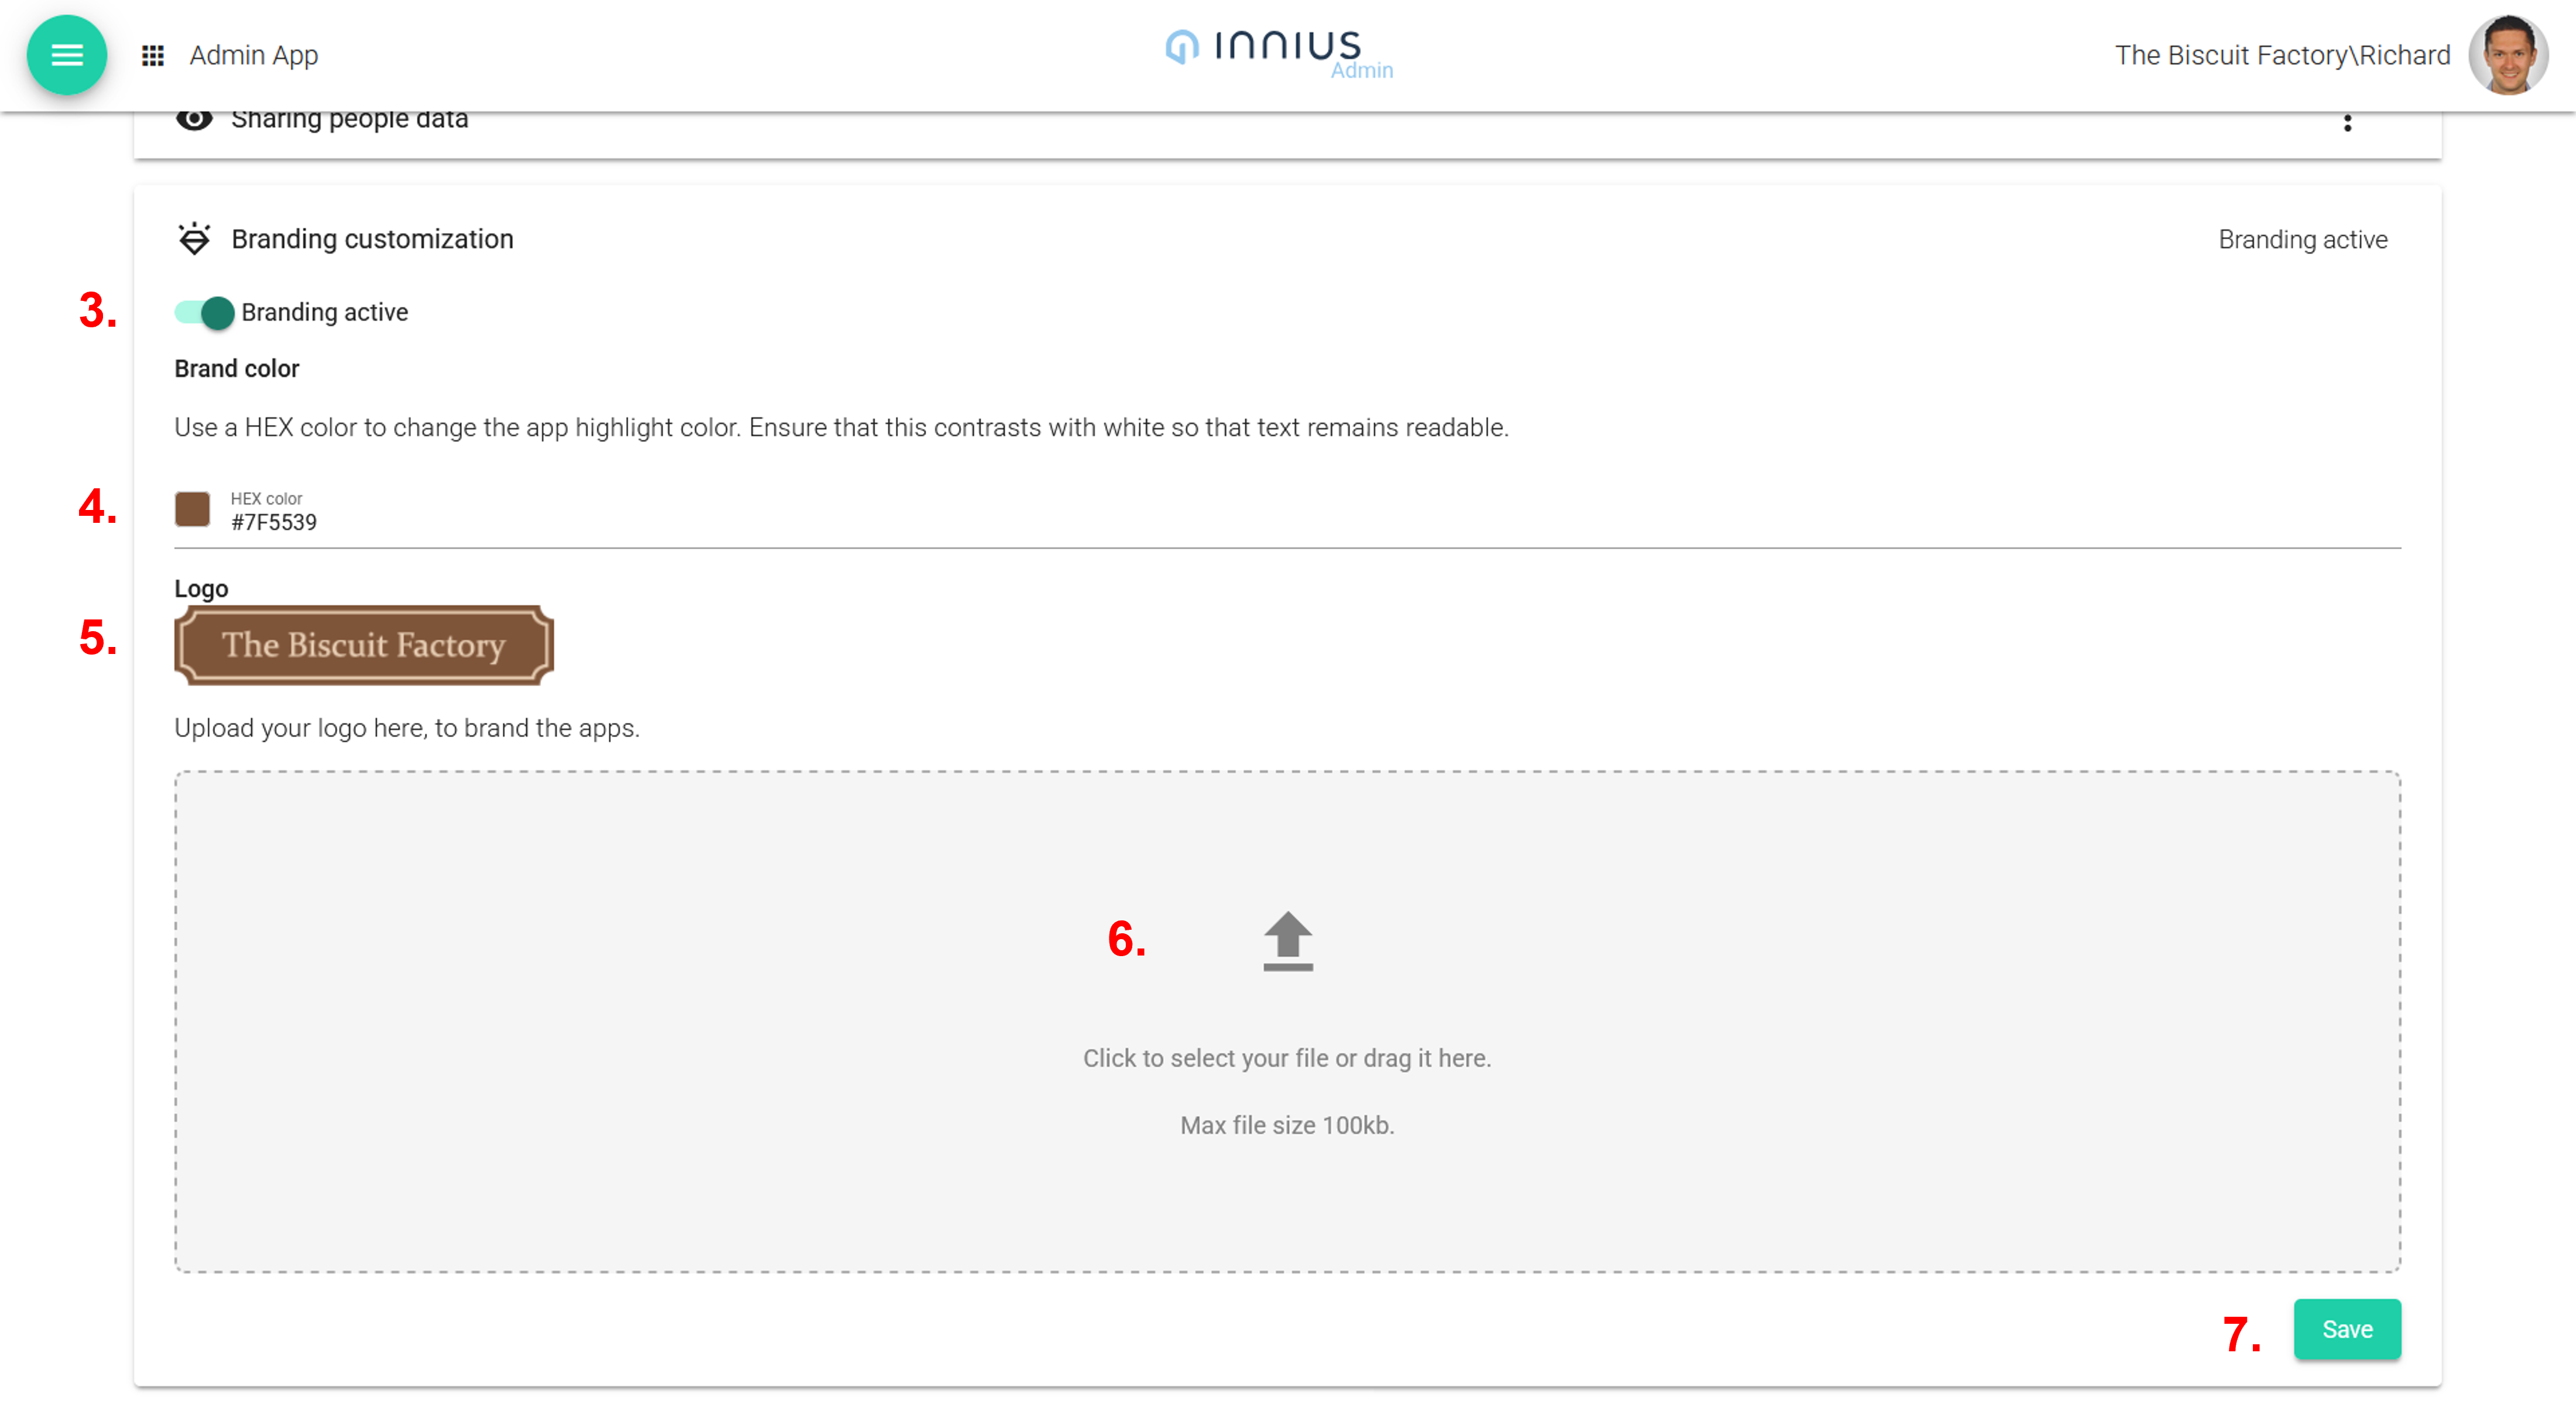
Task: Click the upload arrow icon
Action: (x=1287, y=940)
